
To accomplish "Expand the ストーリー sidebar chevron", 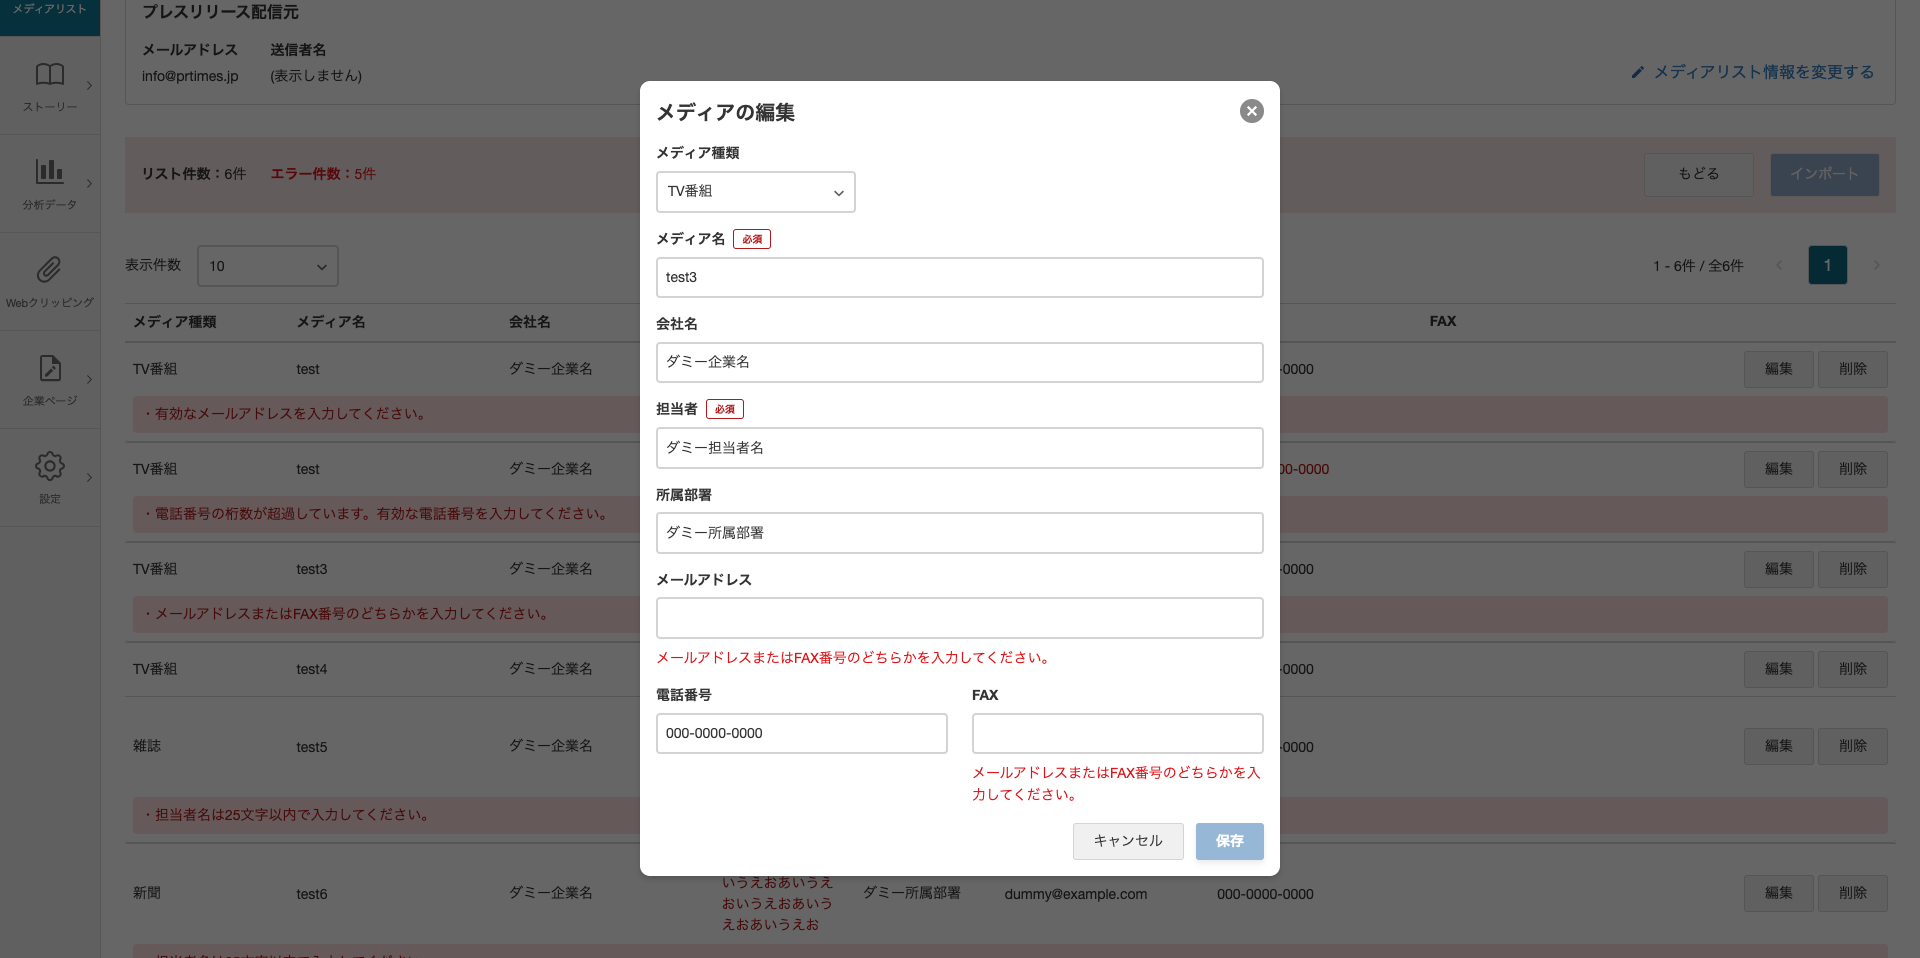I will tap(89, 85).
